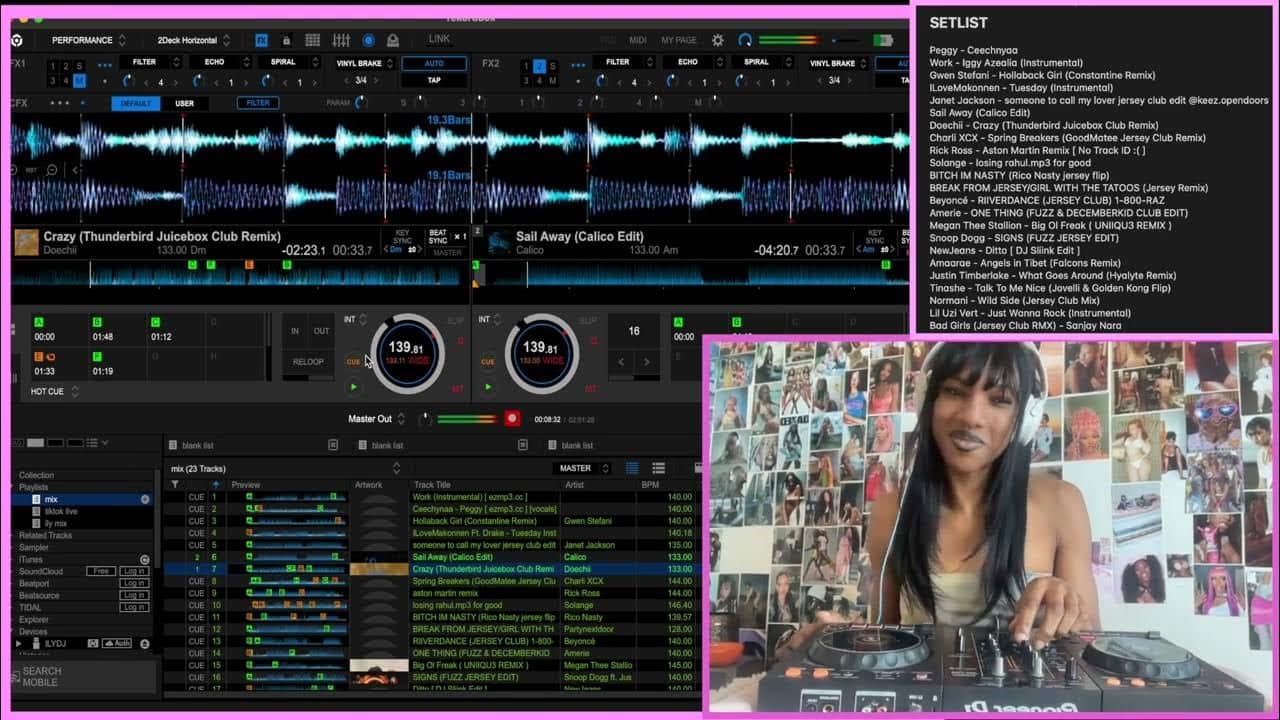Click the loop OUT button on deck 1
This screenshot has height=720, width=1280.
[321, 331]
